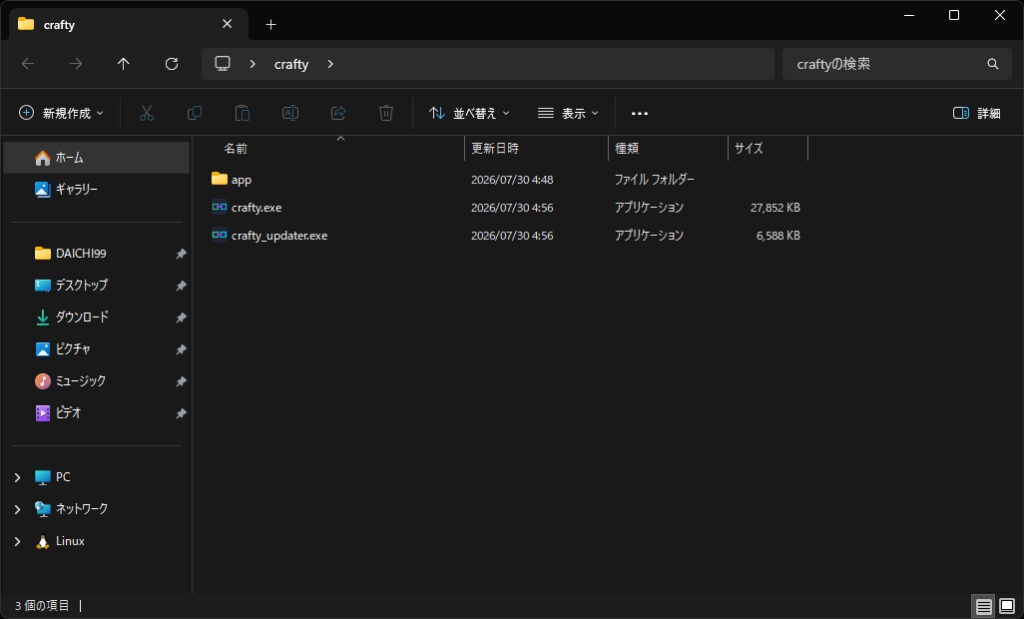Expand the ネットワーク tree node
Viewport: 1024px width, 619px height.
18,509
